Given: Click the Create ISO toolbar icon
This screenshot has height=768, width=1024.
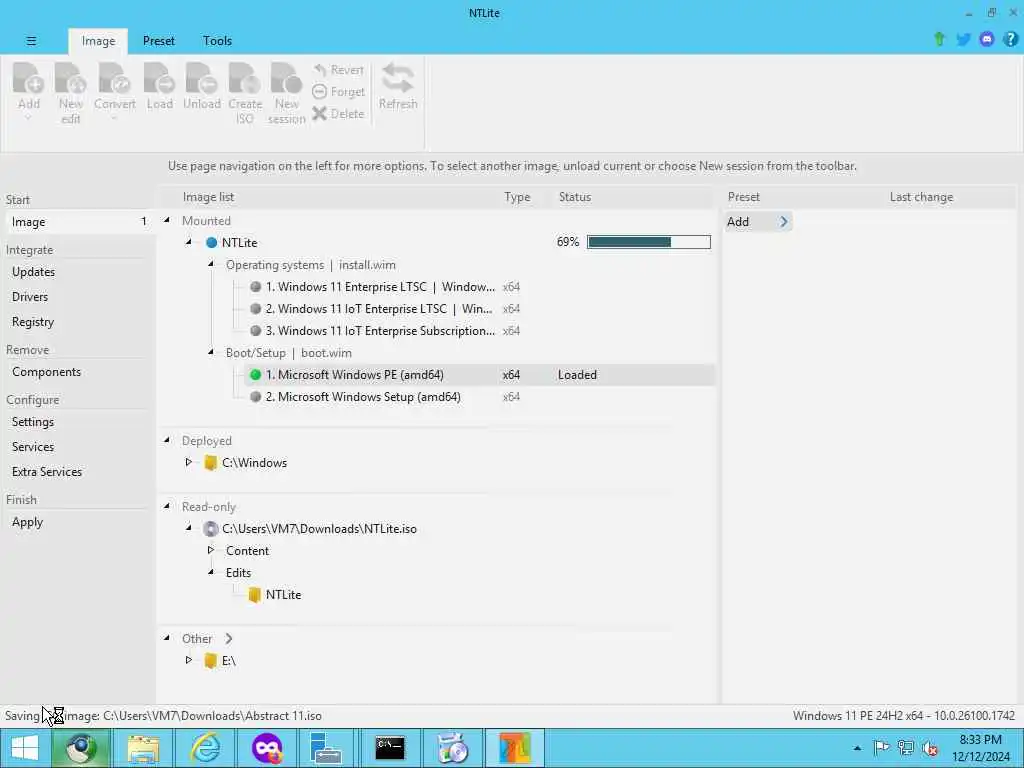Looking at the screenshot, I should click(245, 93).
